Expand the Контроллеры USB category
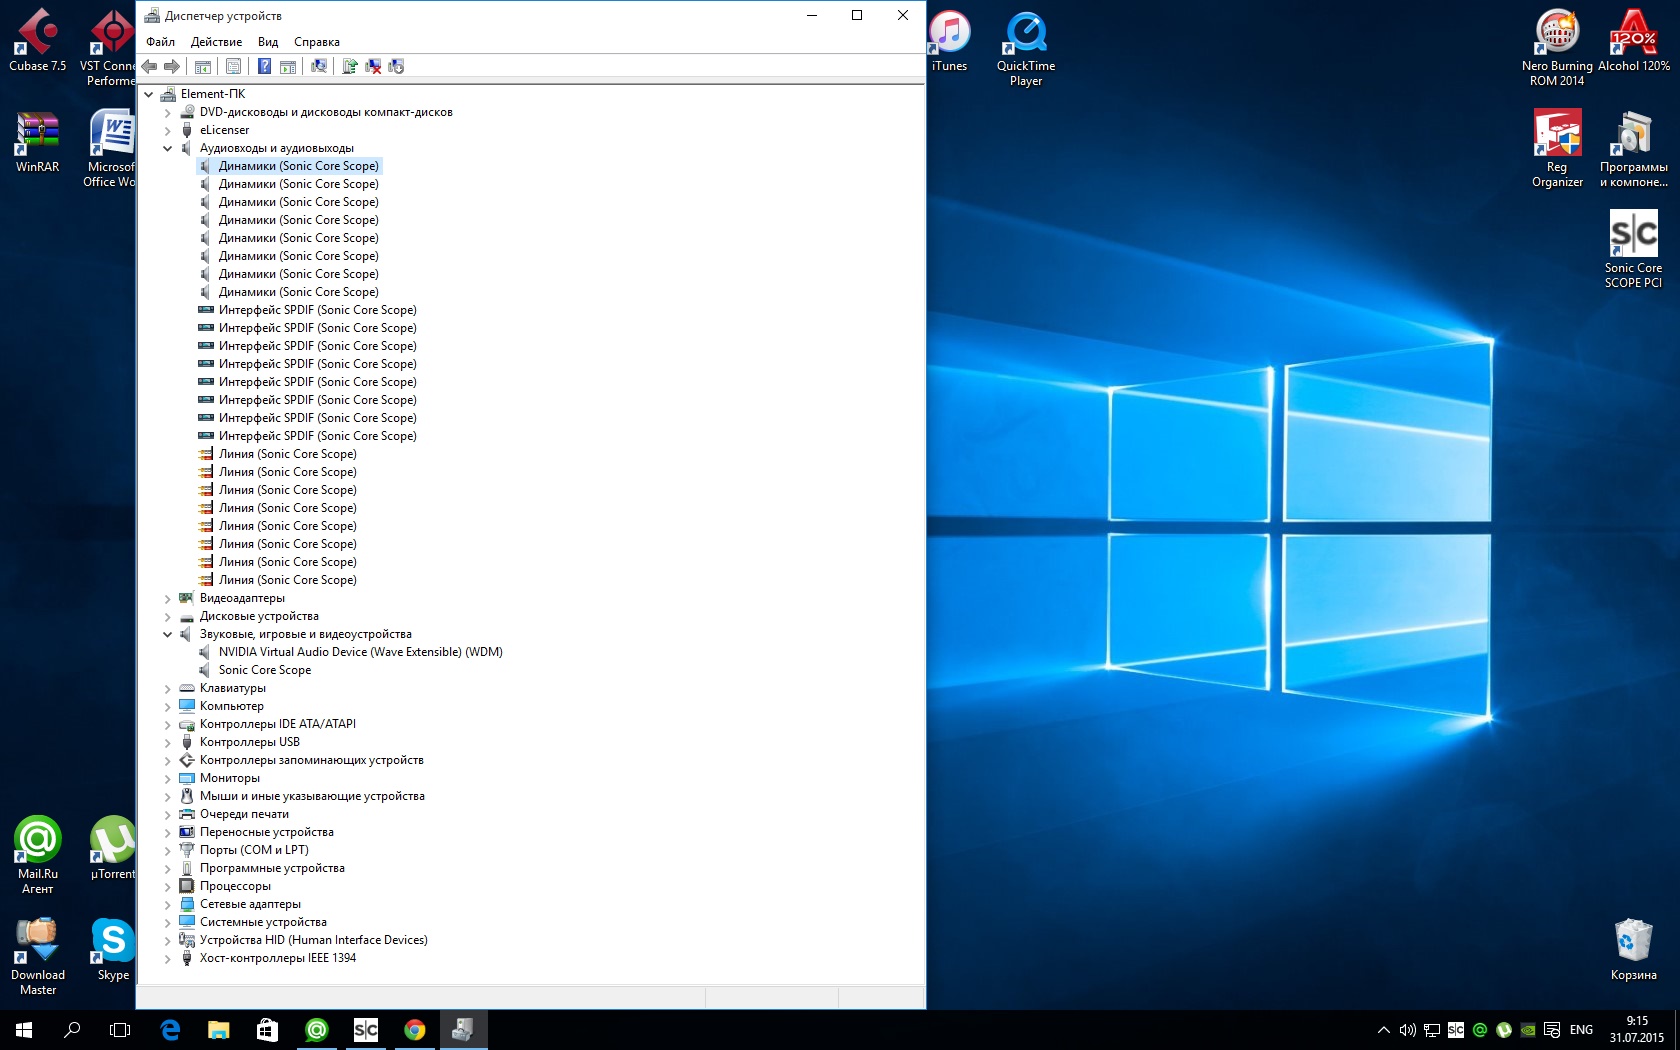This screenshot has width=1680, height=1050. click(168, 742)
